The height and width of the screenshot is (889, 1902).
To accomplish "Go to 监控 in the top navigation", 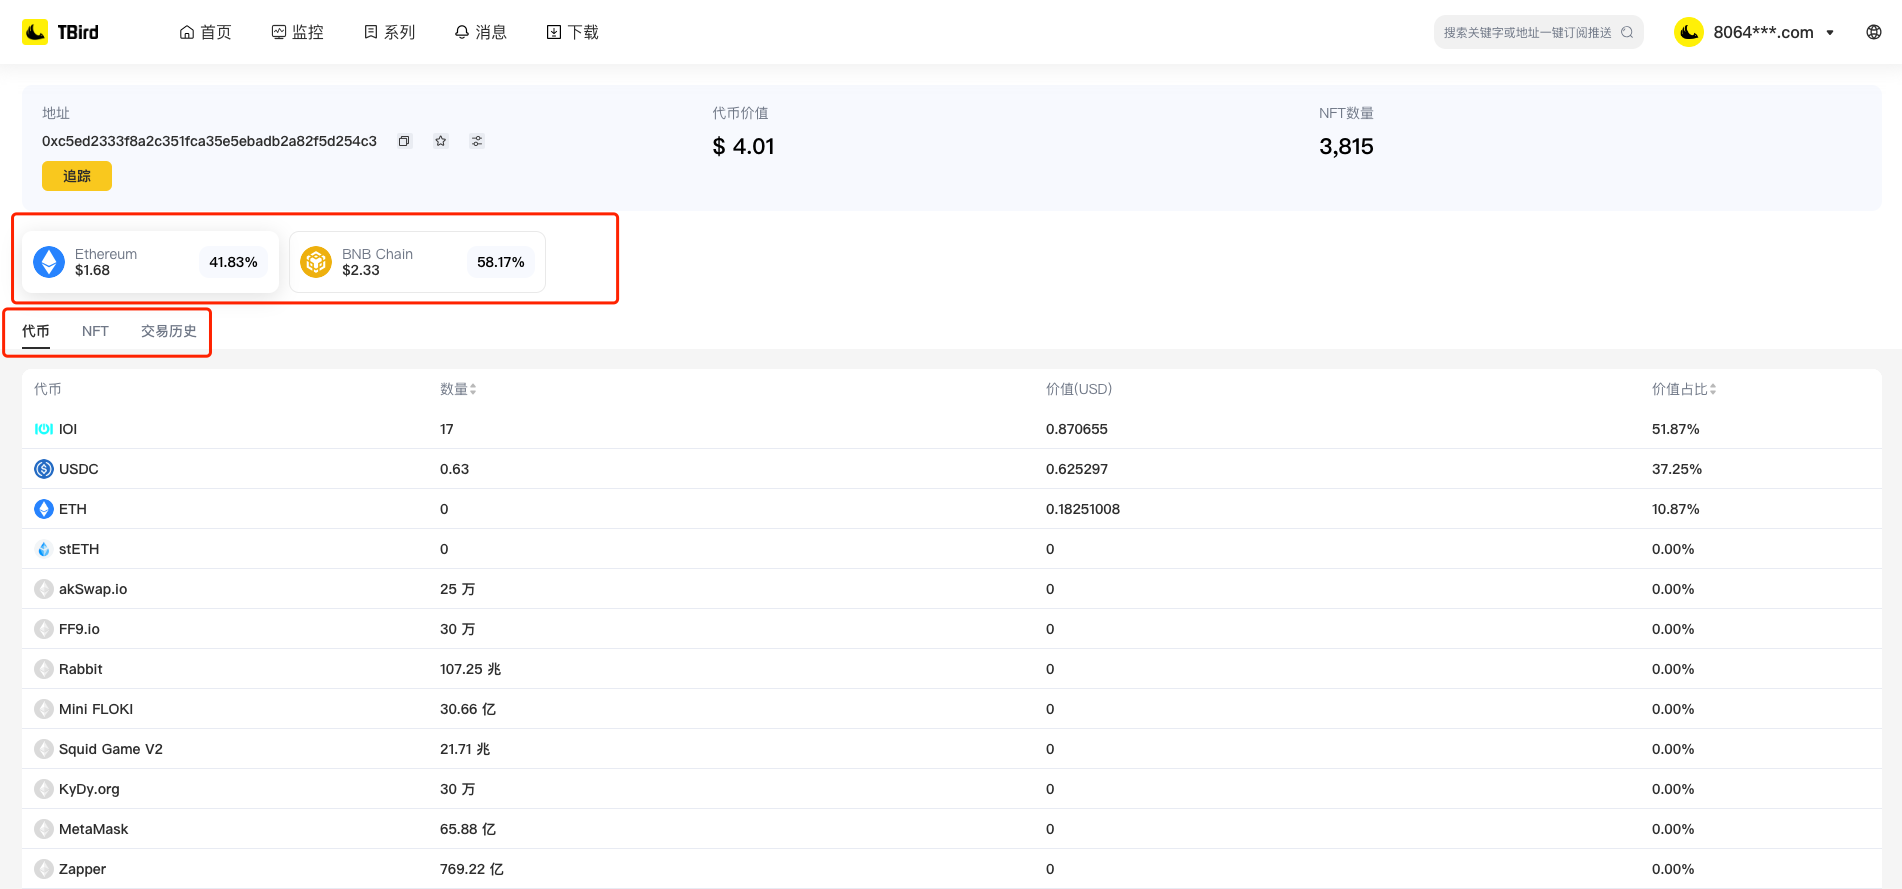I will point(298,32).
